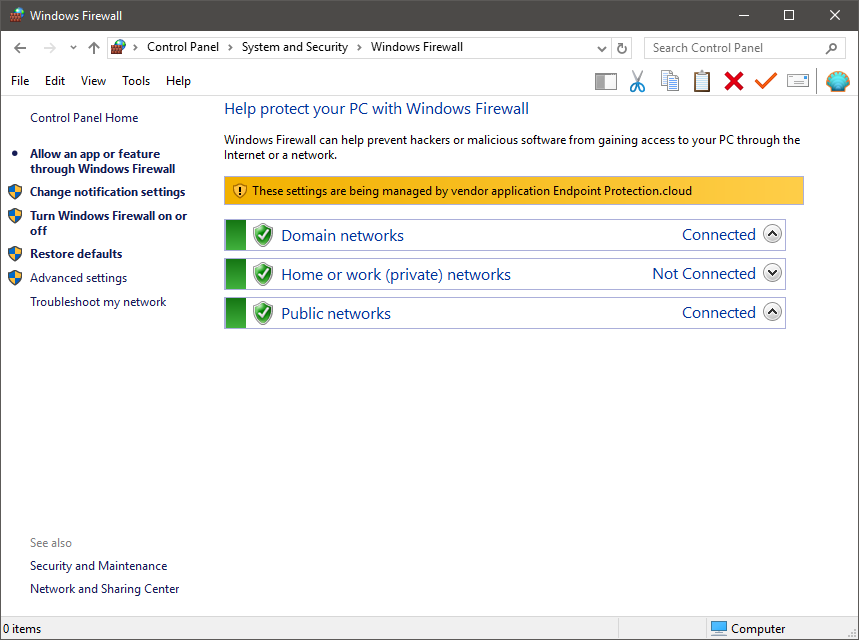The image size is (859, 640).
Task: Open Allow an app or feature link
Action: pyautogui.click(x=102, y=161)
